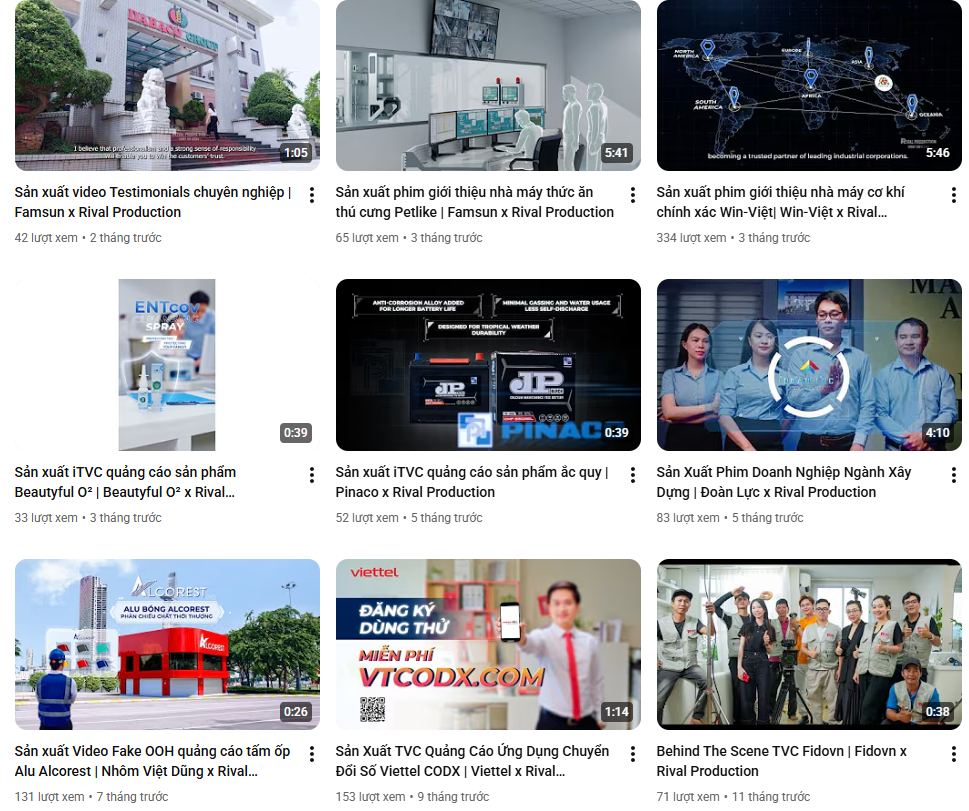
Task: Play the Fidovn crew group photo thumbnail
Action: 809,644
